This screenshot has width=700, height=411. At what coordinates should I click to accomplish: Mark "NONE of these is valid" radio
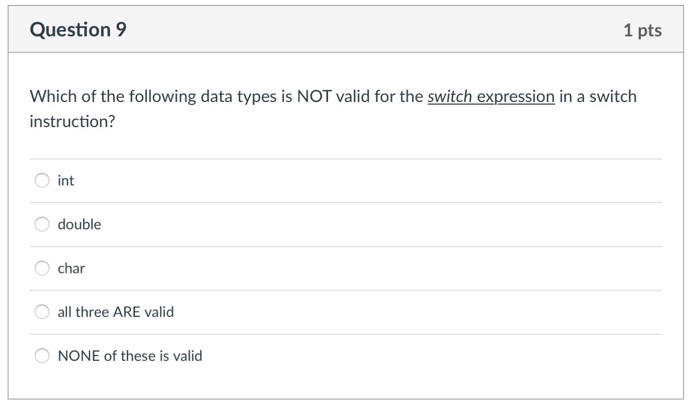42,356
